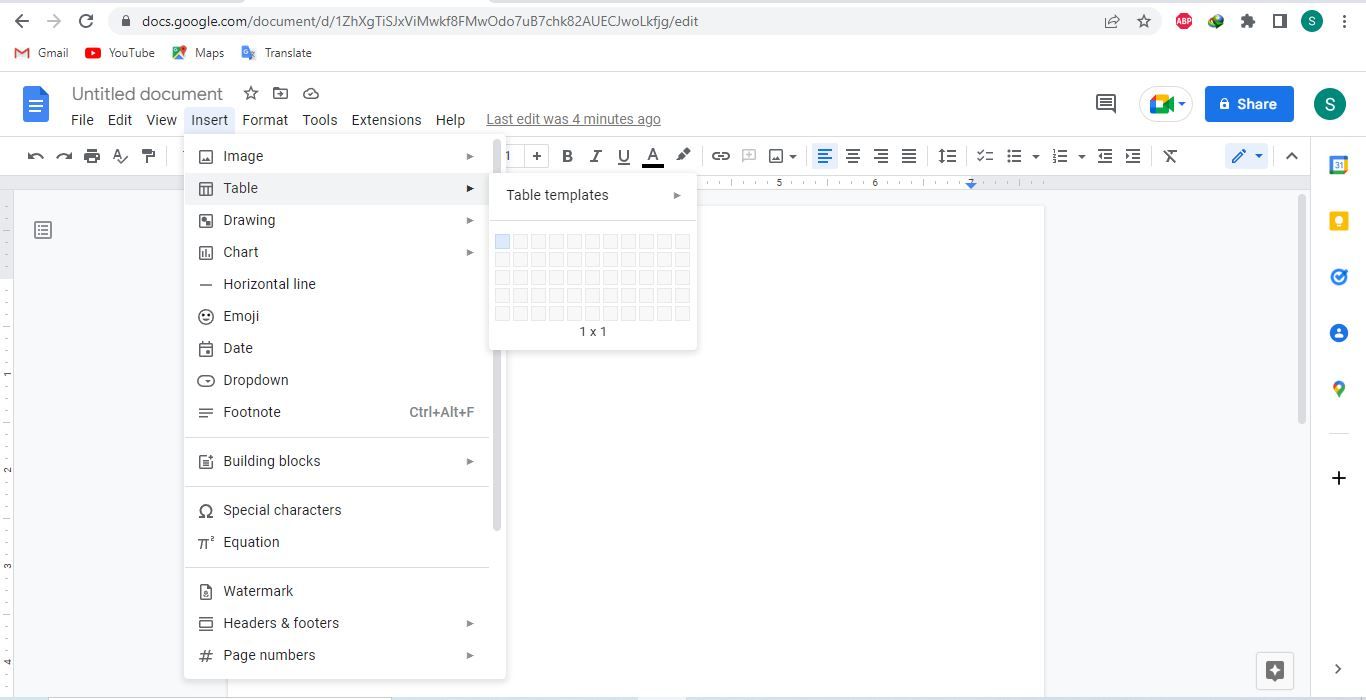The width and height of the screenshot is (1366, 700).
Task: Choose Emoji from Insert menu
Action: tap(337, 316)
